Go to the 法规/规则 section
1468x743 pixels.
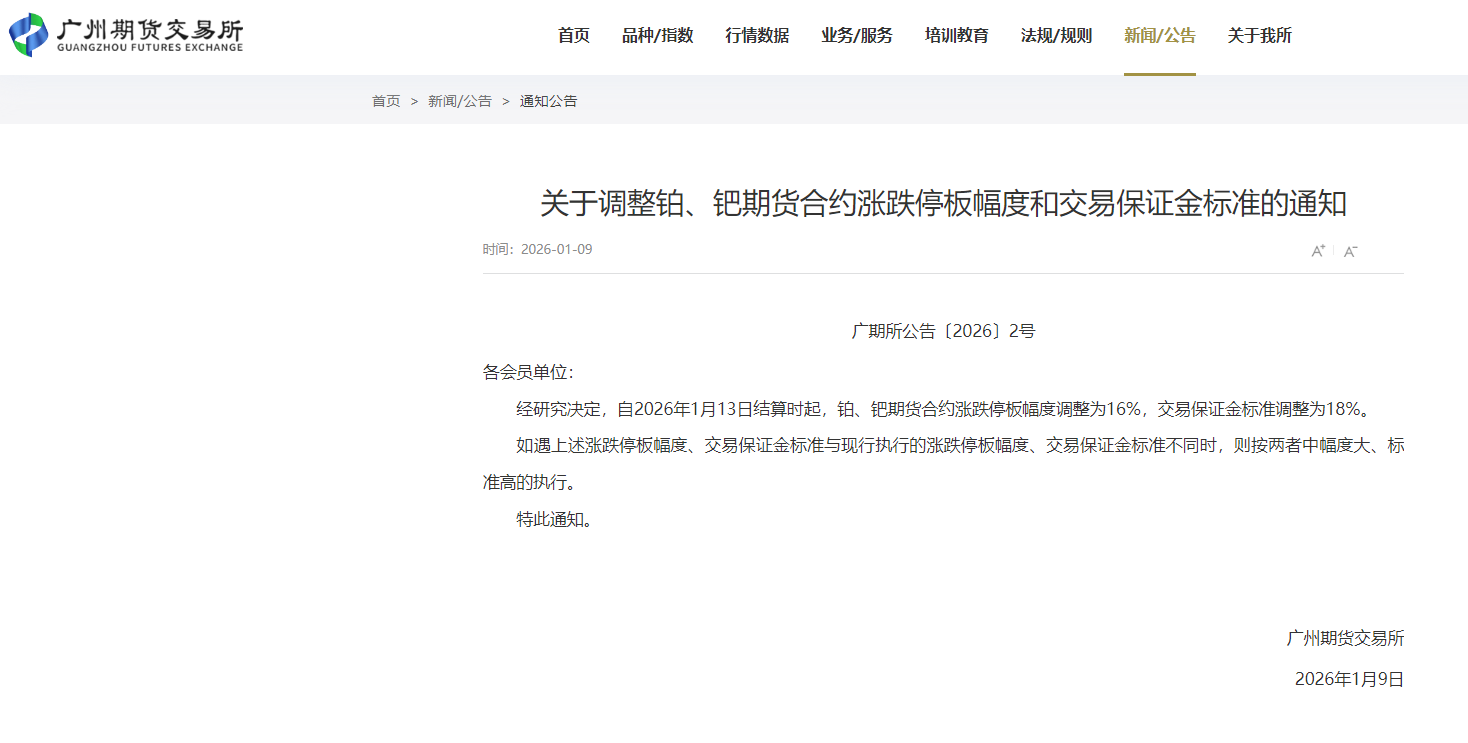pos(1056,36)
